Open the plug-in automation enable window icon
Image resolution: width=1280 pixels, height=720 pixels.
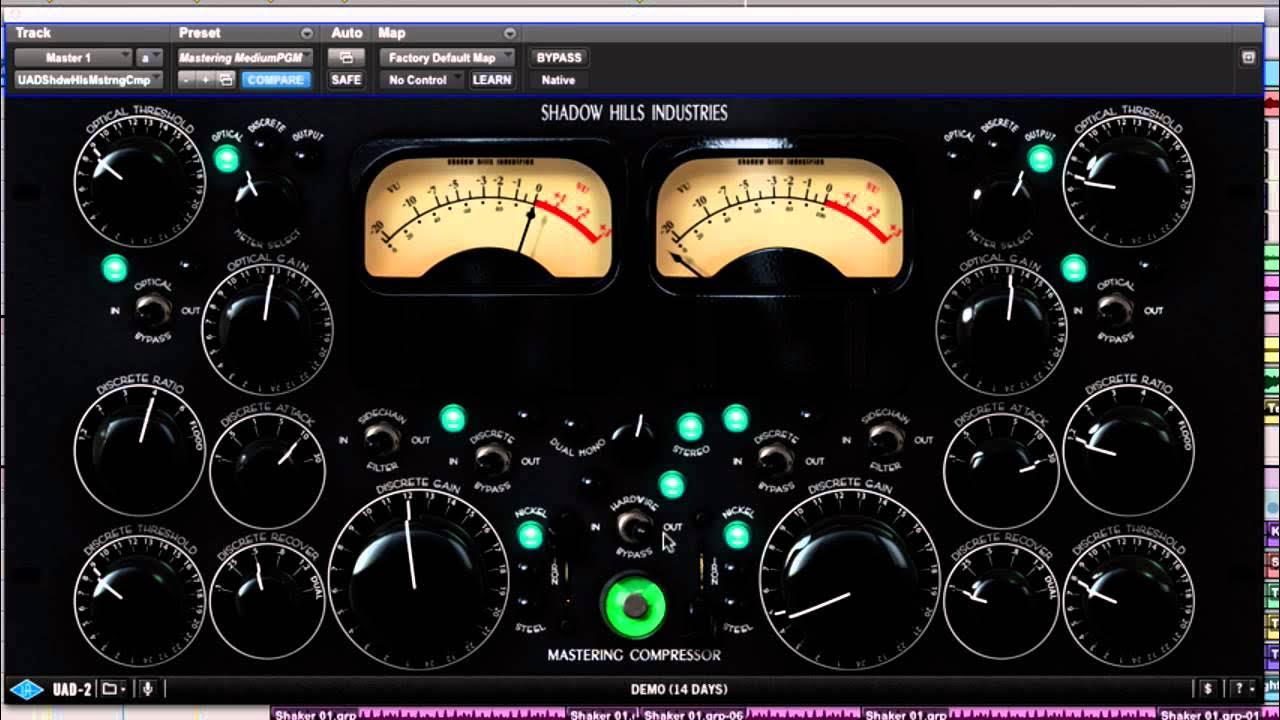pyautogui.click(x=346, y=58)
